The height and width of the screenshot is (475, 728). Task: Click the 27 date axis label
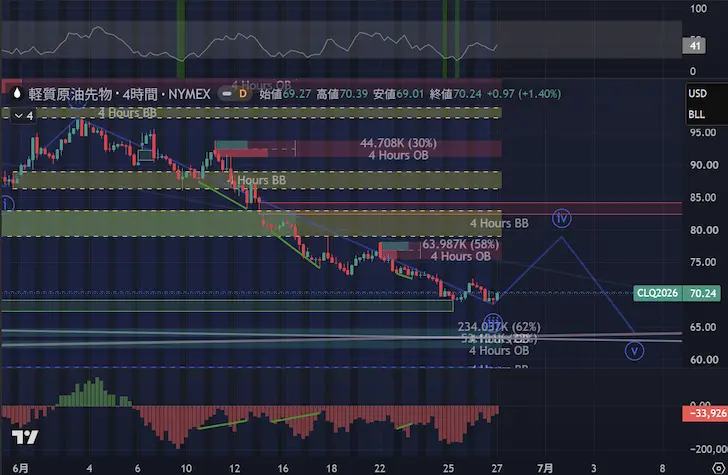coord(497,468)
